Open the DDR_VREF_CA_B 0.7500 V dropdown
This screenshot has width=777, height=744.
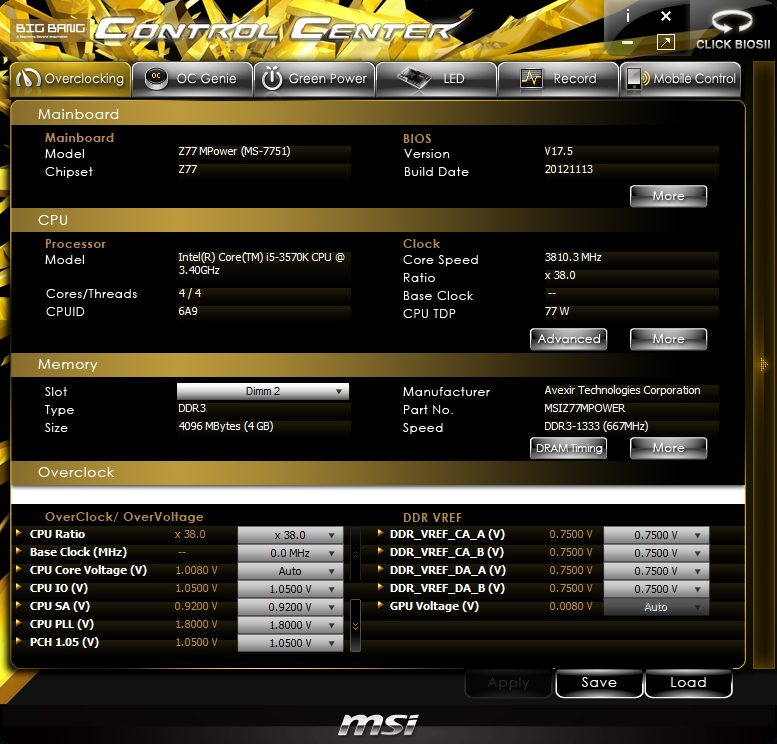[656, 553]
